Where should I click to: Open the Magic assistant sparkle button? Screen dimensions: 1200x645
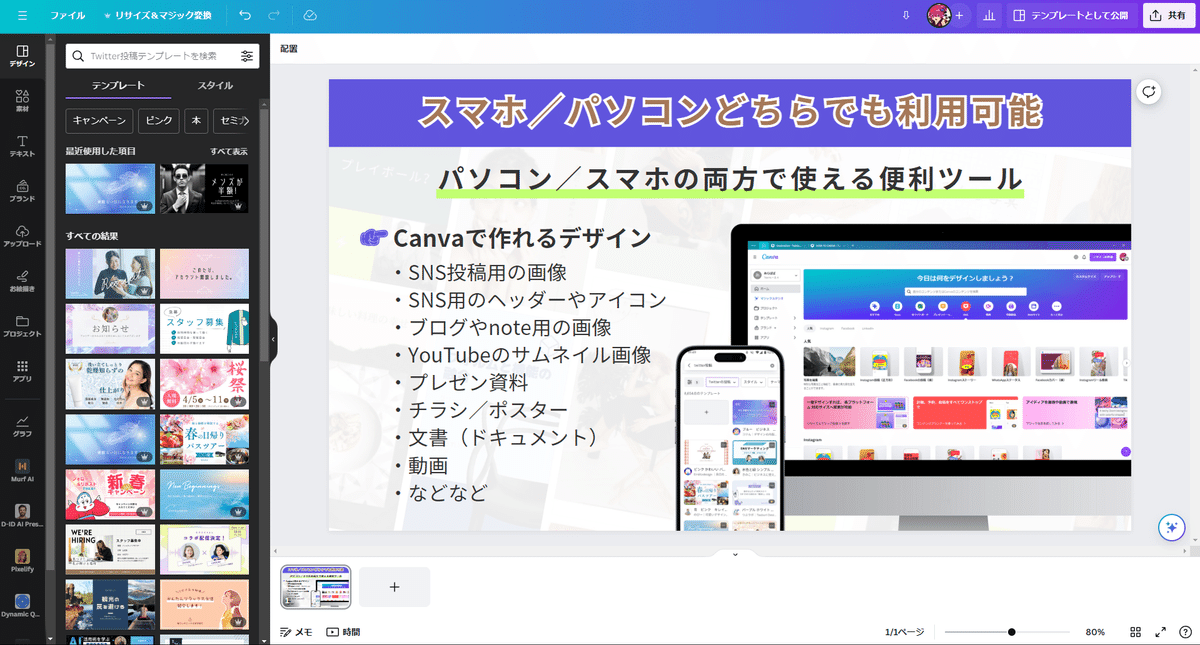pyautogui.click(x=1170, y=527)
